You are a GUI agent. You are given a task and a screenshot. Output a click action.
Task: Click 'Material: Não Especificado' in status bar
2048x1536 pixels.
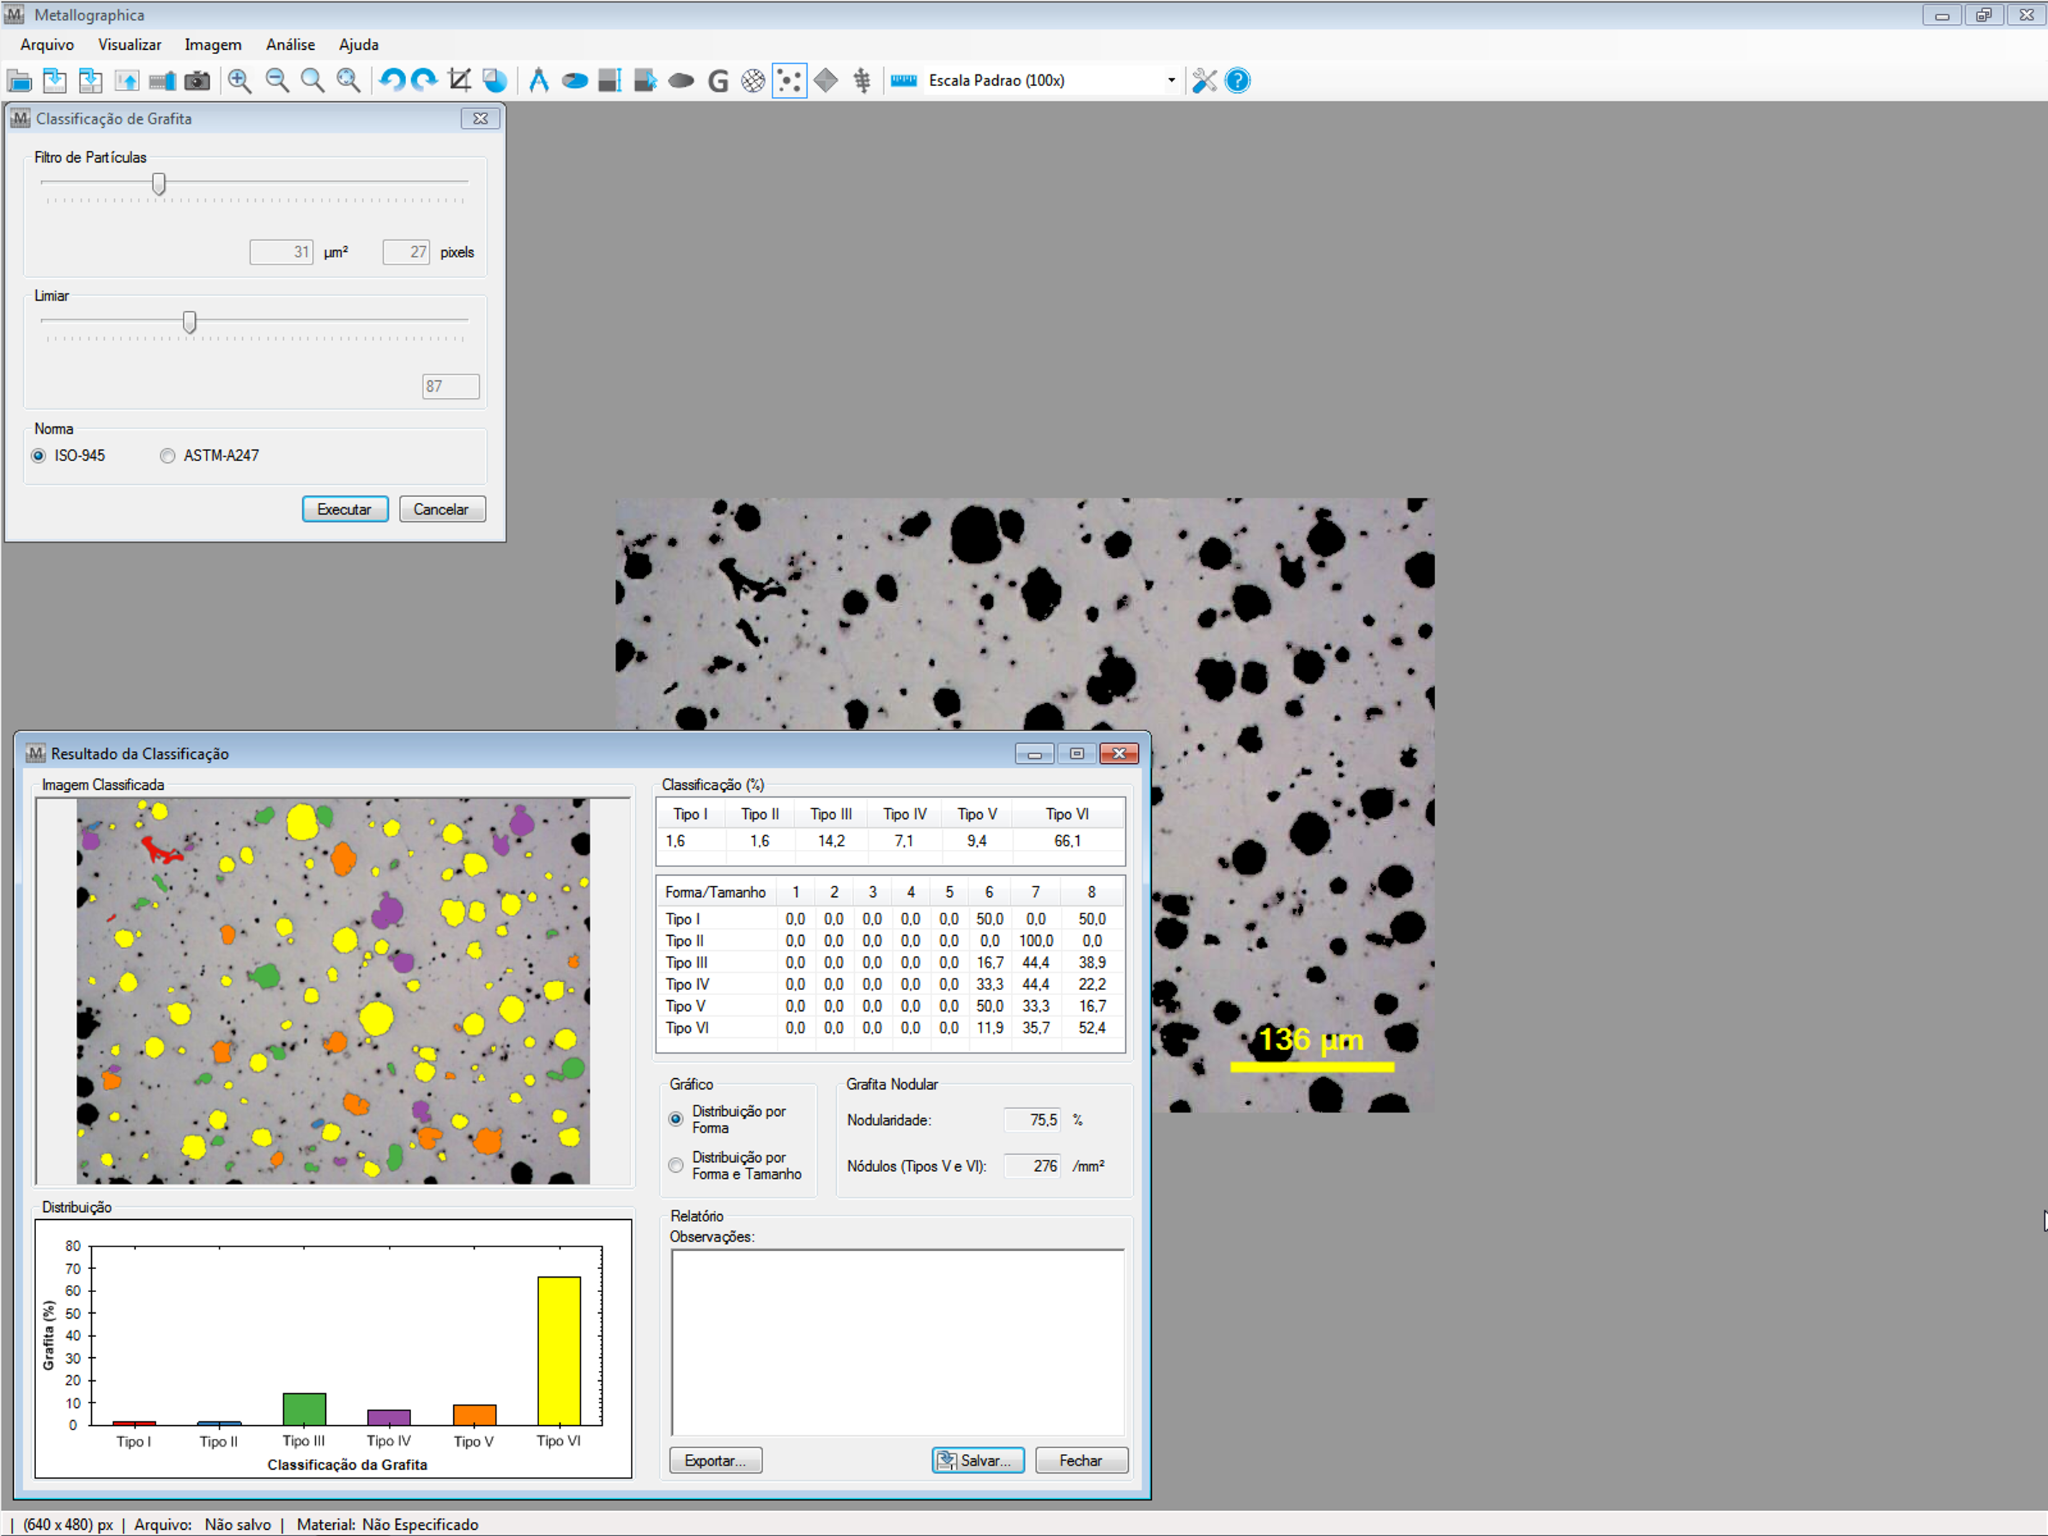tap(387, 1524)
